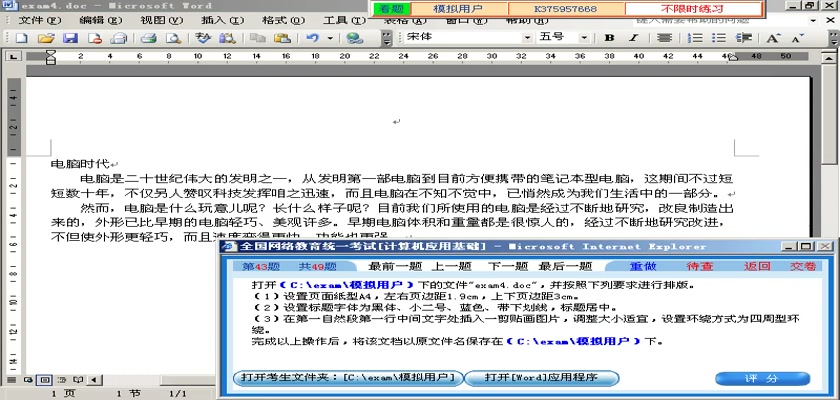Viewport: 840px width, 400px height.
Task: Switch to Print Layout view
Action: tap(46, 380)
